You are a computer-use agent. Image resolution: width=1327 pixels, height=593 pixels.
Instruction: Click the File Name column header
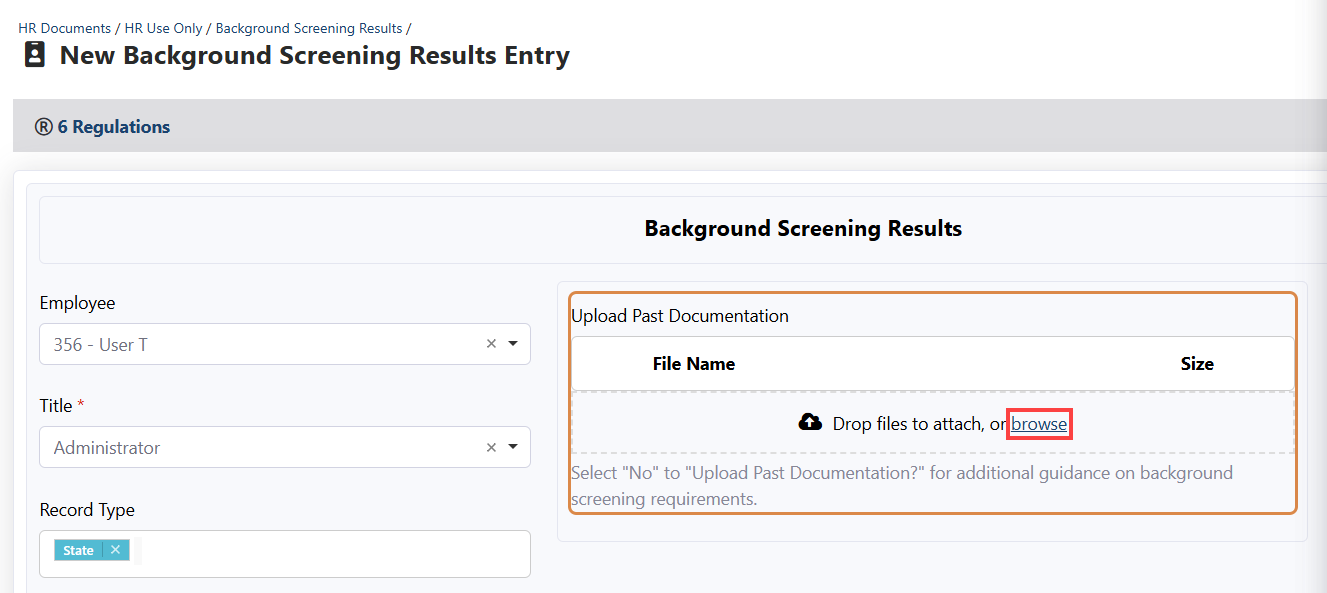[x=694, y=364]
